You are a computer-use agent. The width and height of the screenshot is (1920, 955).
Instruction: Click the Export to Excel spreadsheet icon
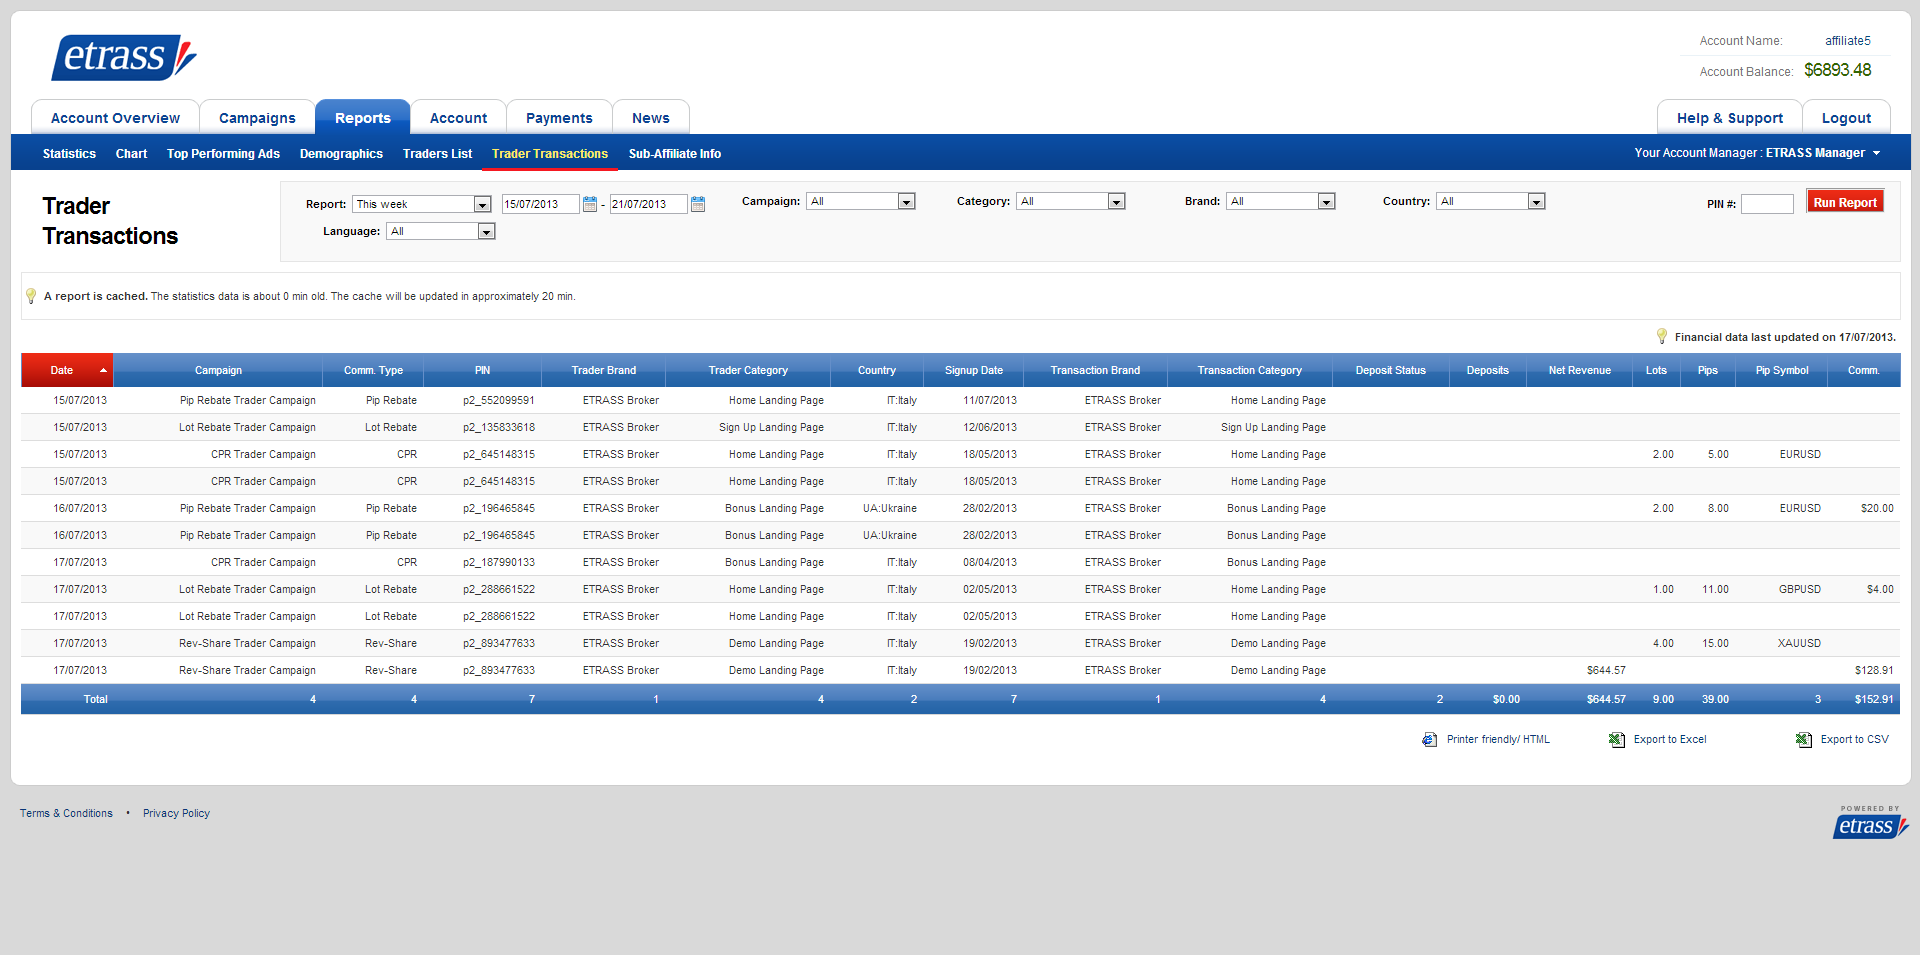point(1616,740)
